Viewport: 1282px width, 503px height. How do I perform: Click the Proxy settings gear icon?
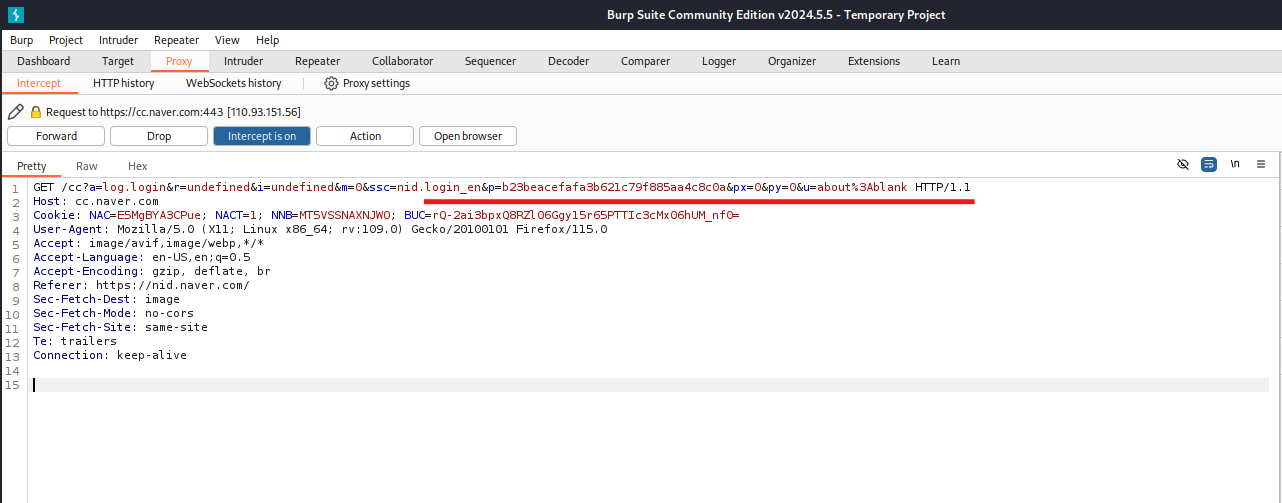(x=331, y=83)
